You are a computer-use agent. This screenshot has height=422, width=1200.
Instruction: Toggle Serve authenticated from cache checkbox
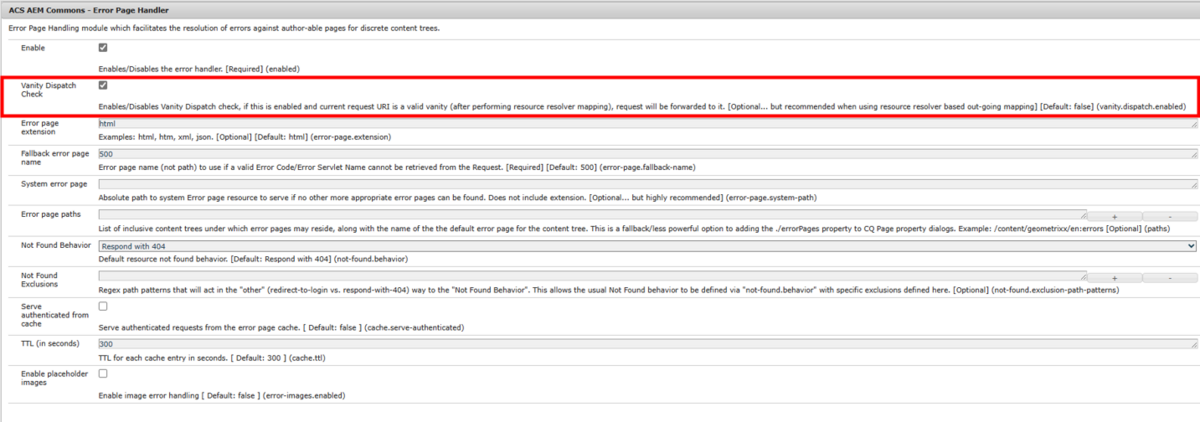(103, 306)
